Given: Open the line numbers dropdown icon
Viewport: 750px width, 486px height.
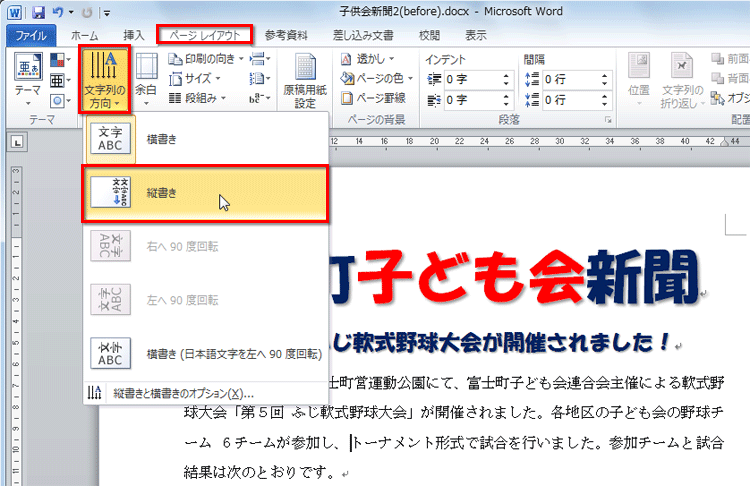Looking at the screenshot, I should [x=260, y=78].
